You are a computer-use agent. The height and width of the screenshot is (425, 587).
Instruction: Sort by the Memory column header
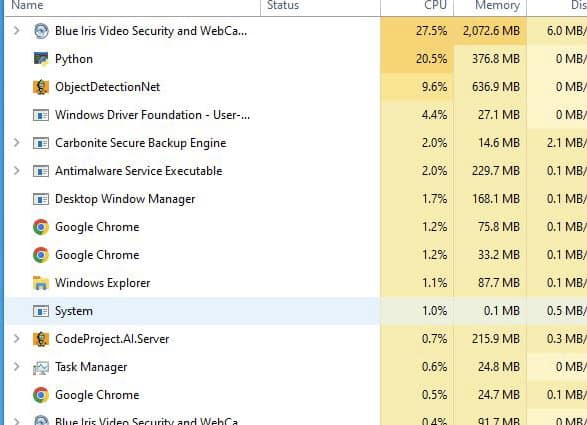(x=490, y=6)
